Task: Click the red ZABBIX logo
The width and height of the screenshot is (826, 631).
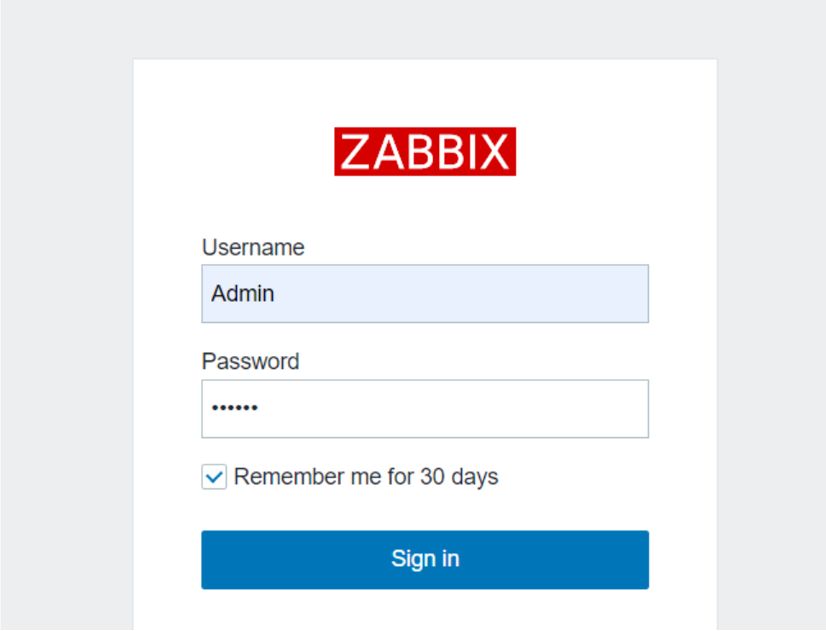Action: click(425, 152)
